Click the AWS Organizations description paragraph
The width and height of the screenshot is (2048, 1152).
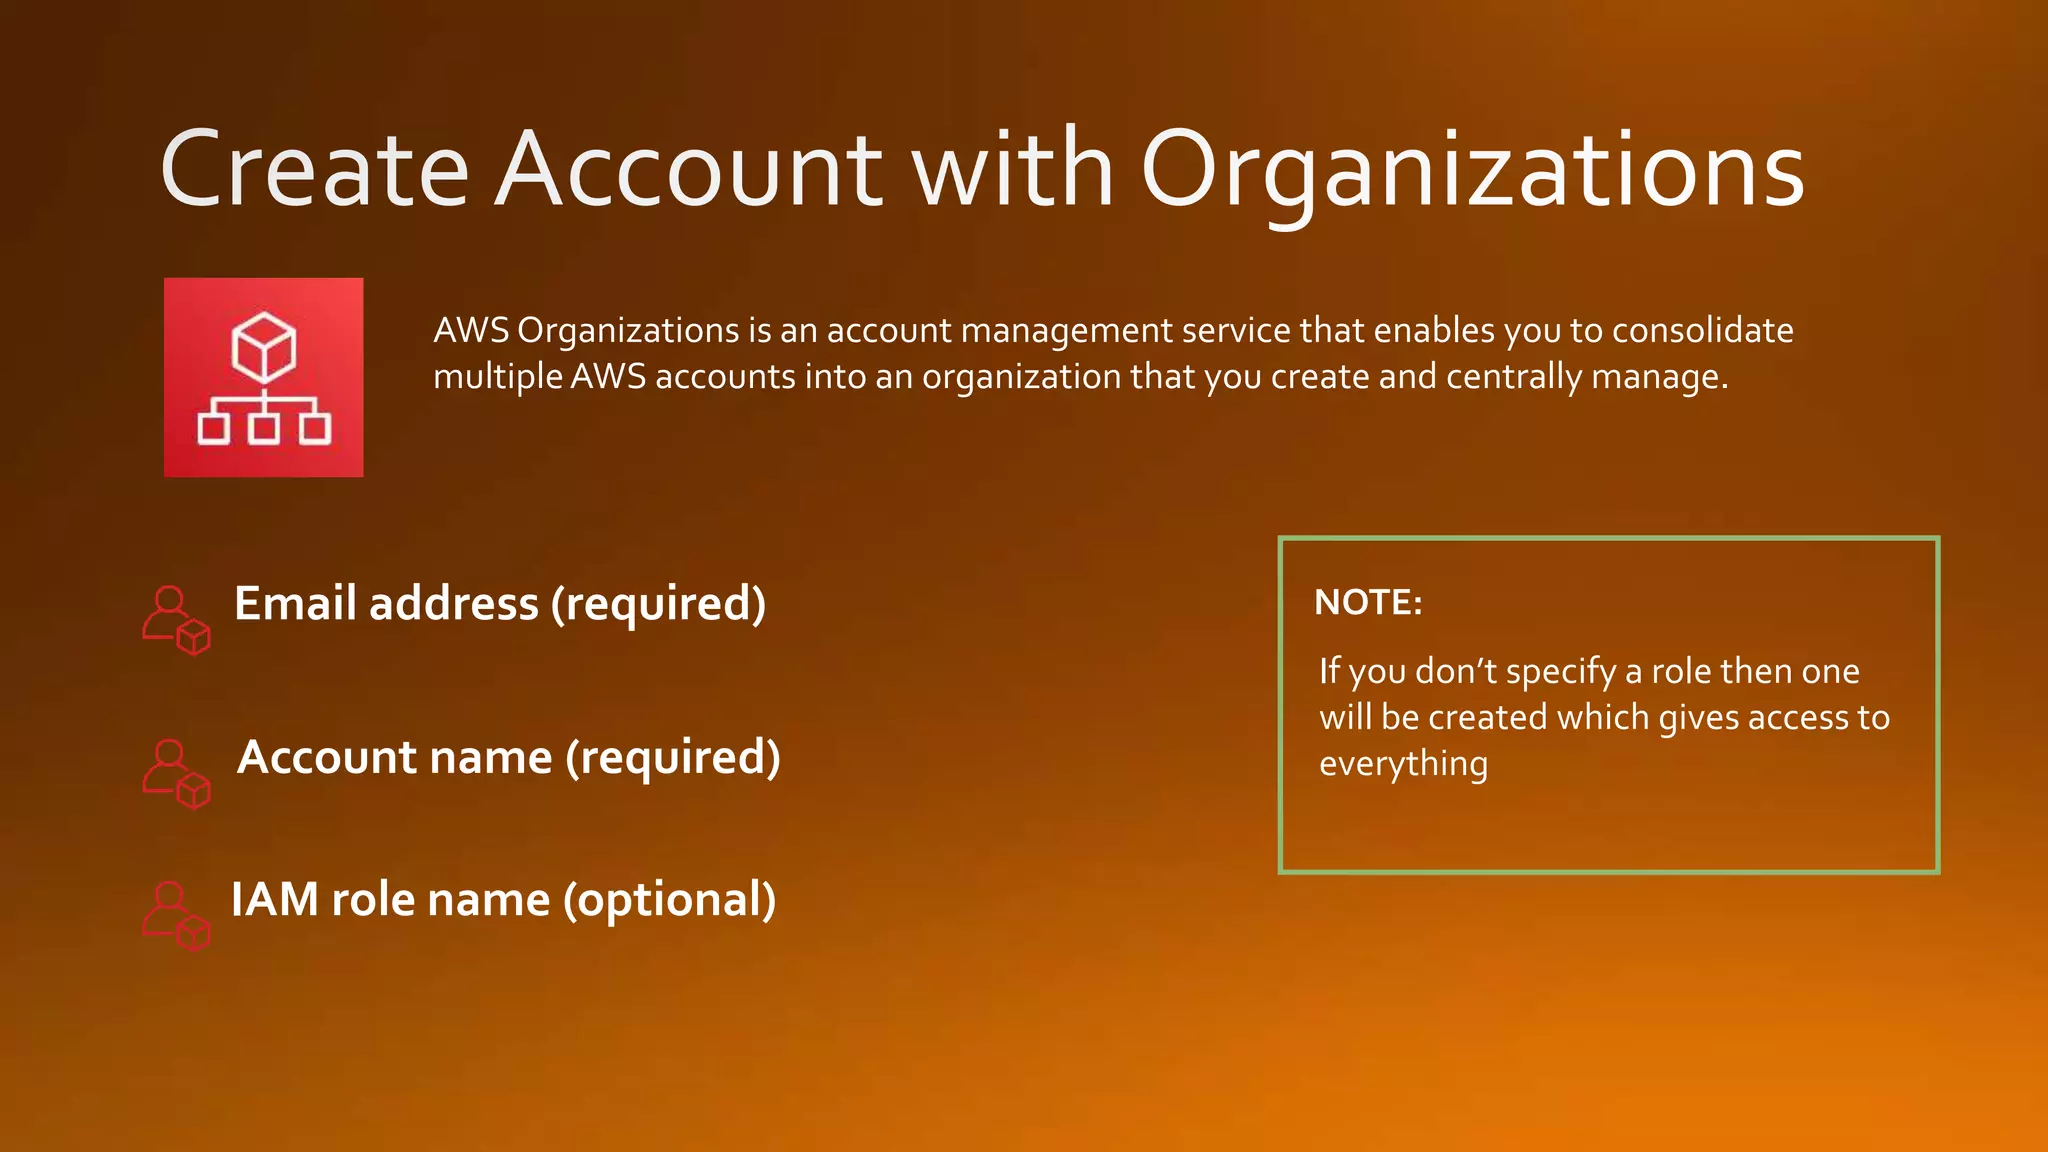pyautogui.click(x=1113, y=354)
